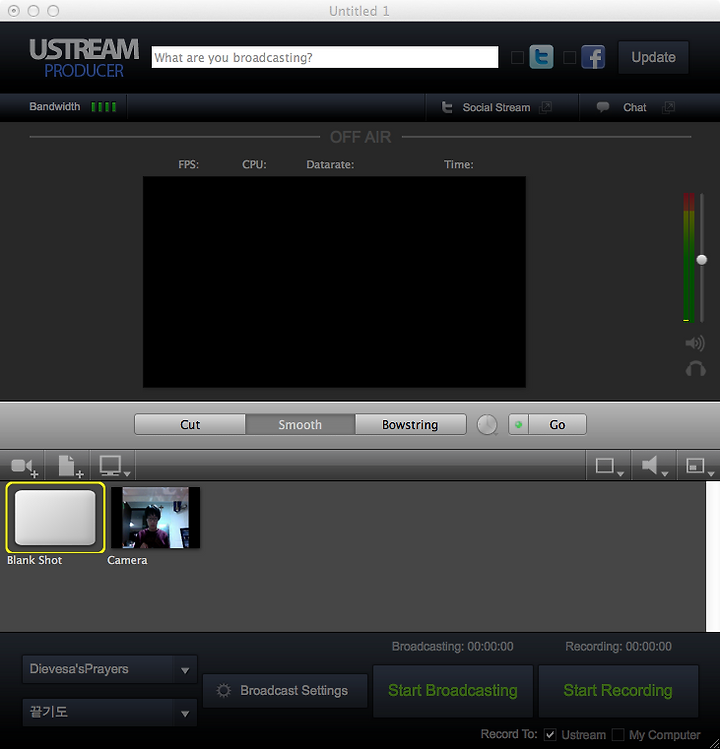Click the Update button
Screen dimensions: 720x749
tap(653, 57)
